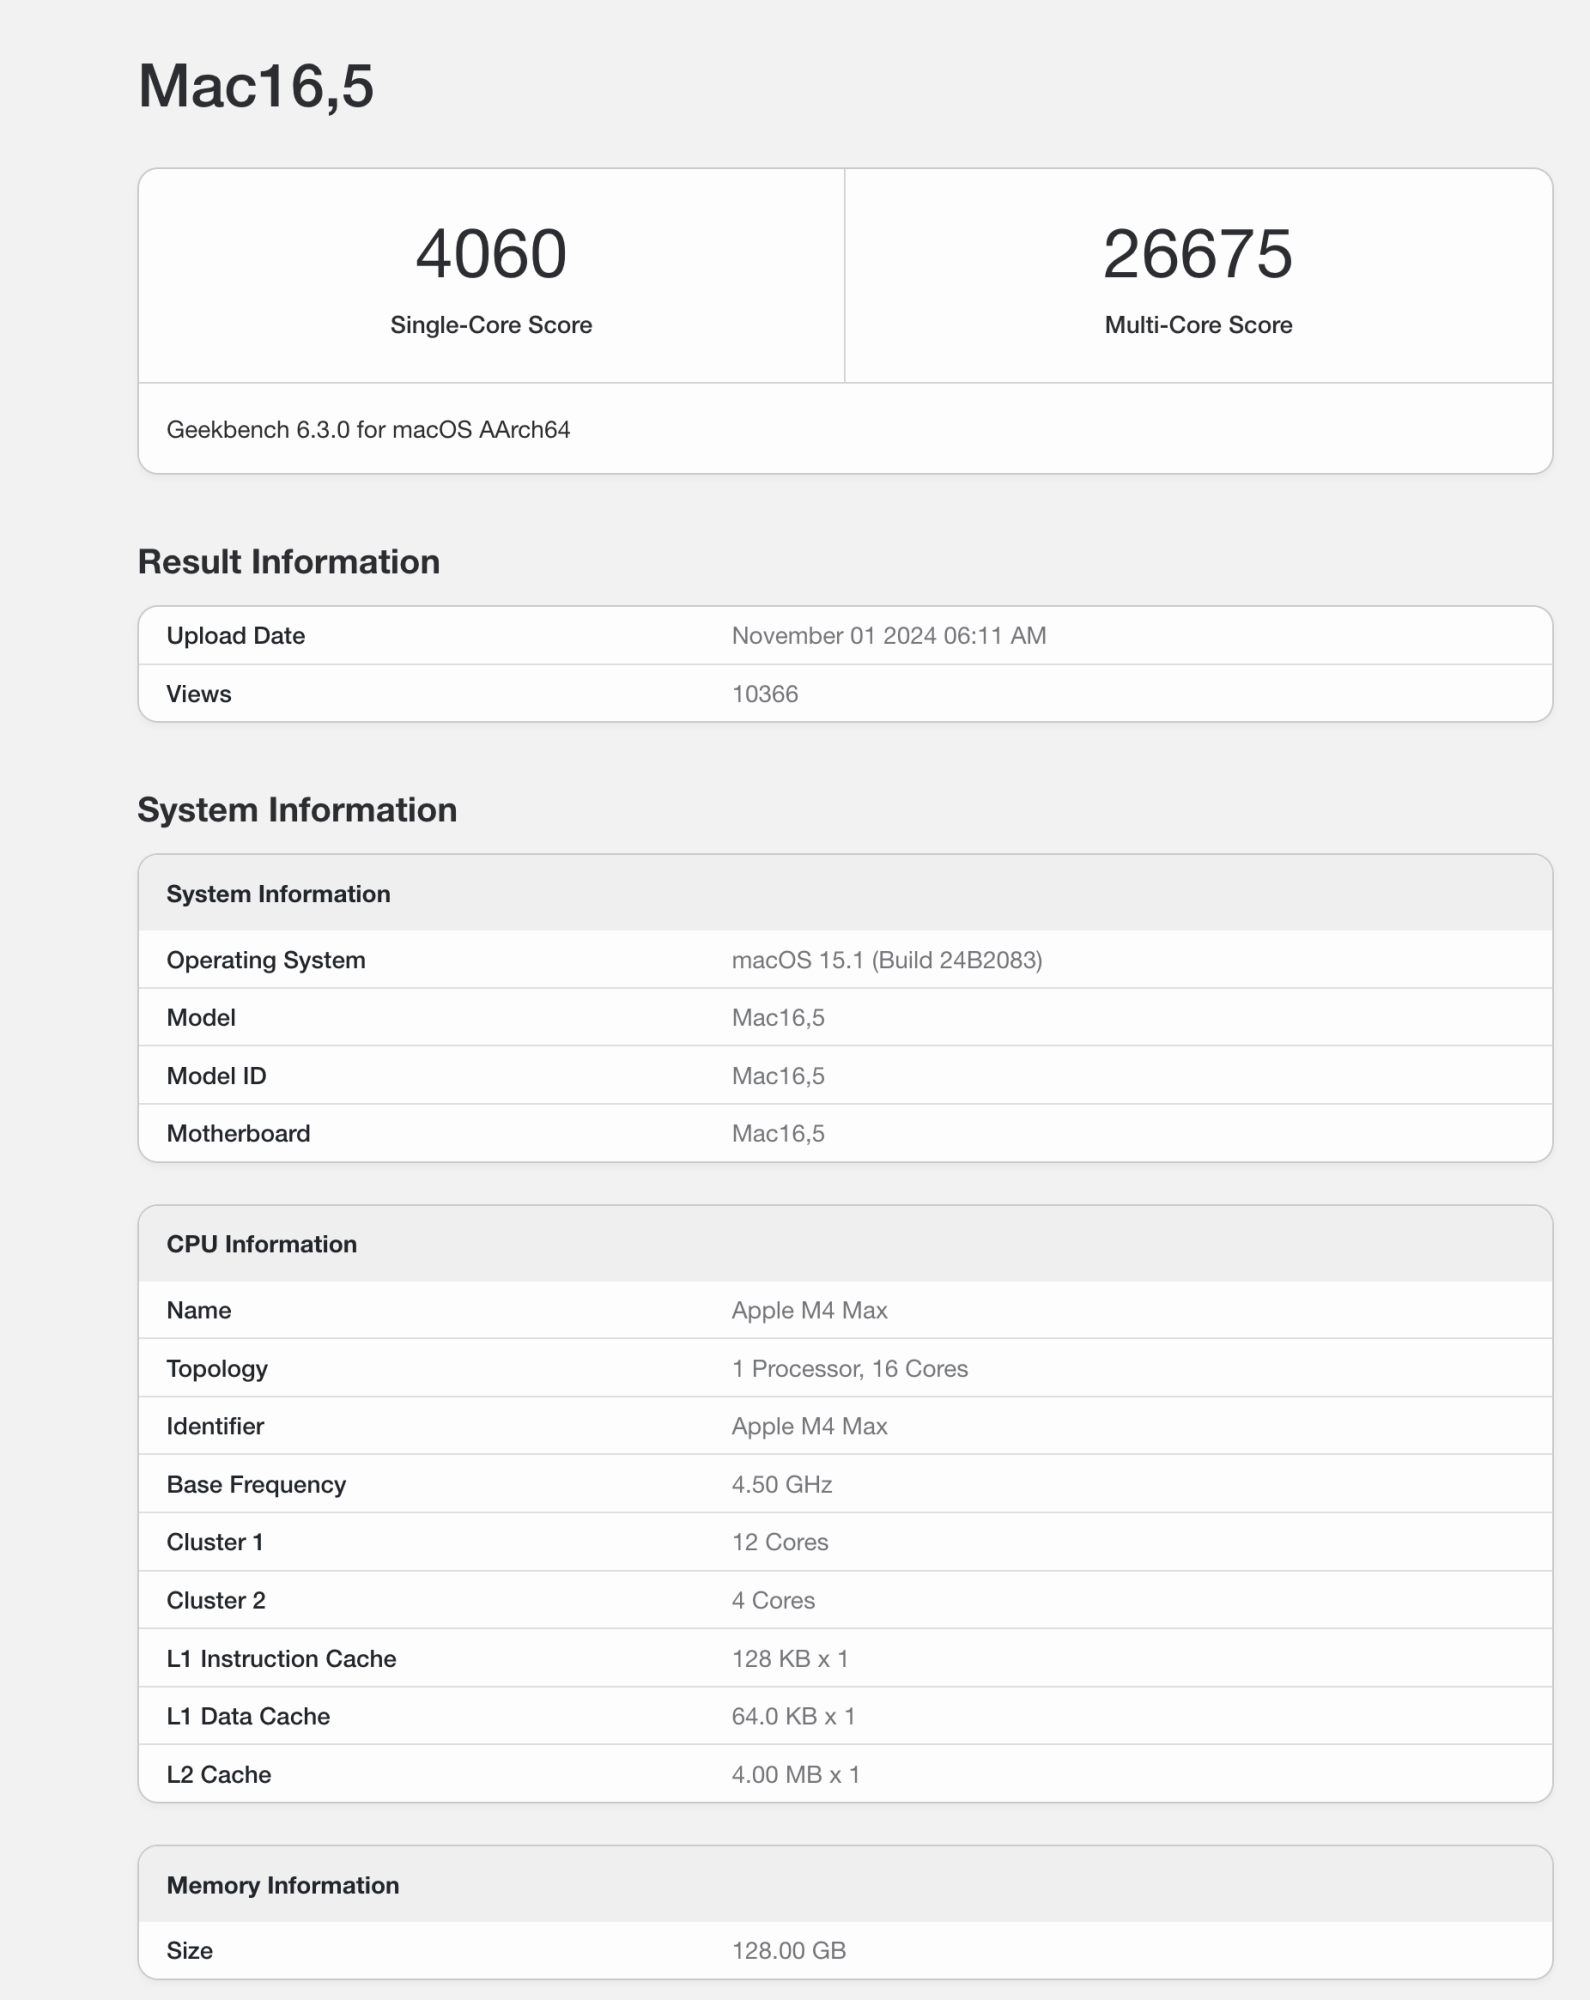Click the Model row label

pyautogui.click(x=201, y=1018)
